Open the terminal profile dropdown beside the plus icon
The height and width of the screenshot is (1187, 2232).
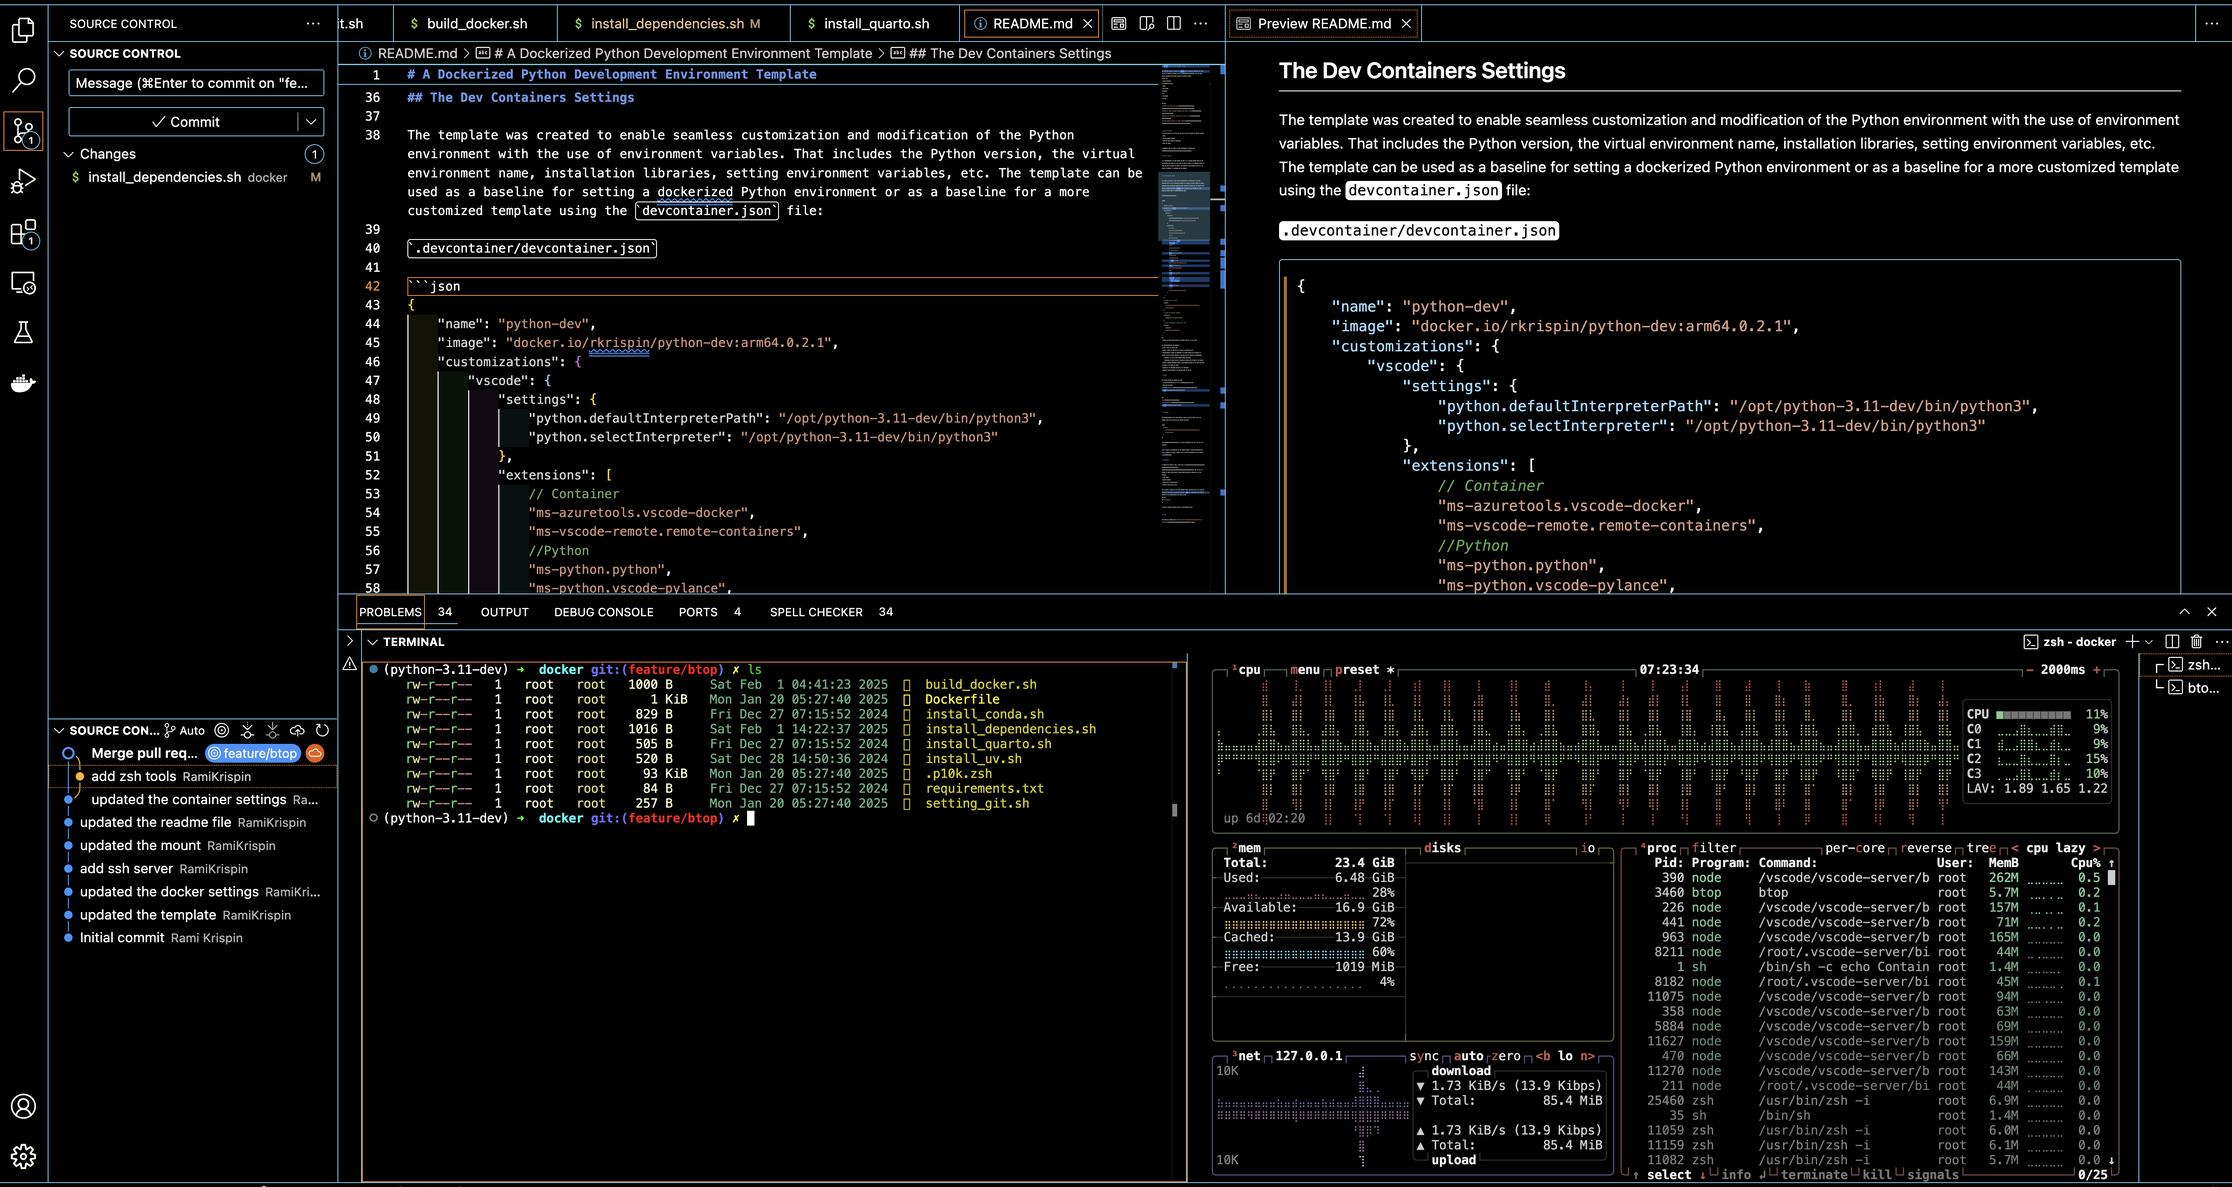coord(2148,641)
